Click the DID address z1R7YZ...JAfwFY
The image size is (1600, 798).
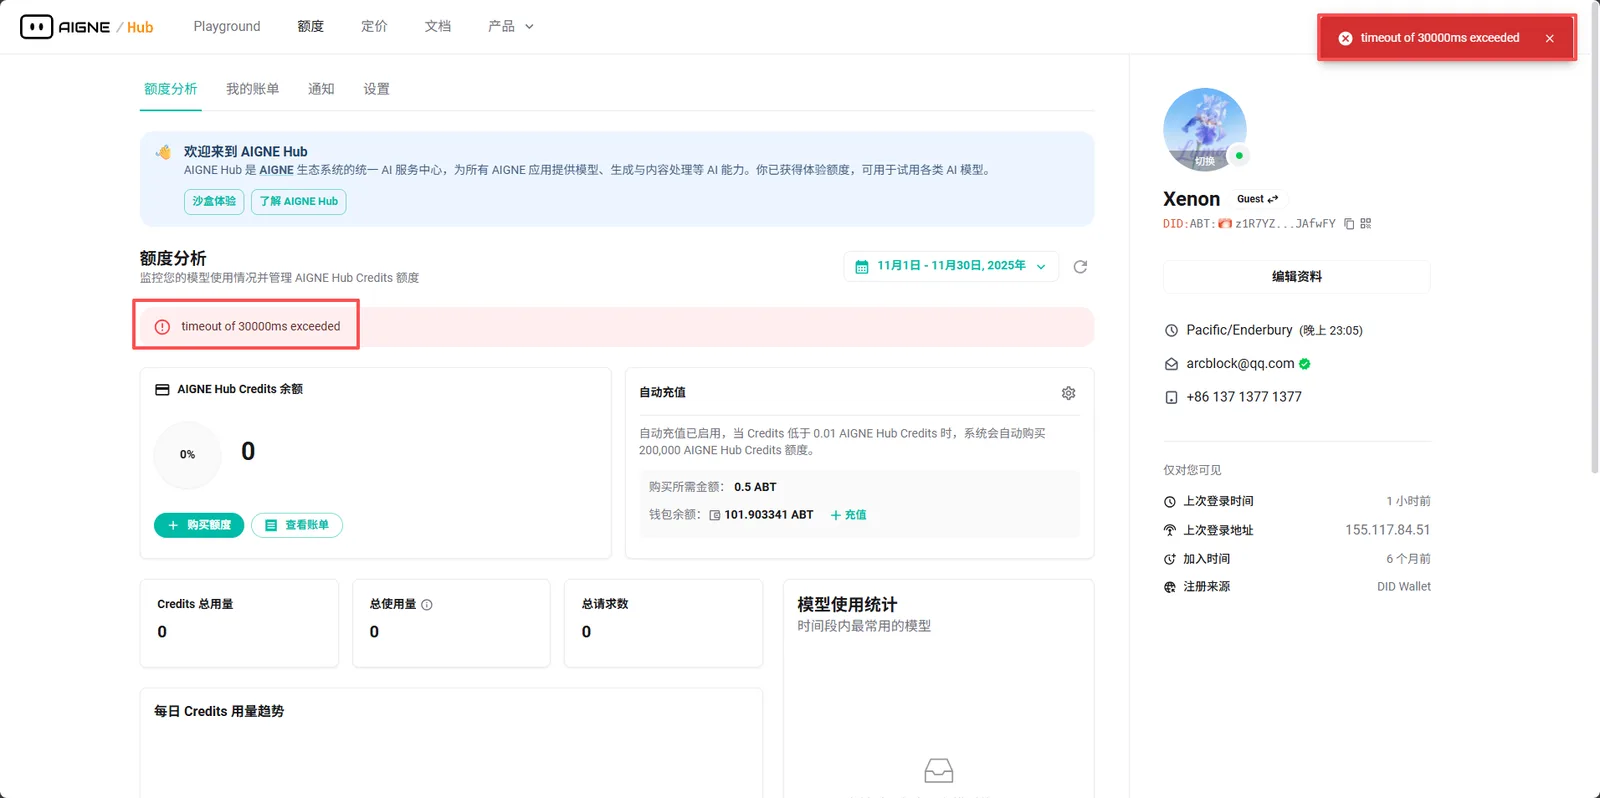pos(1285,224)
